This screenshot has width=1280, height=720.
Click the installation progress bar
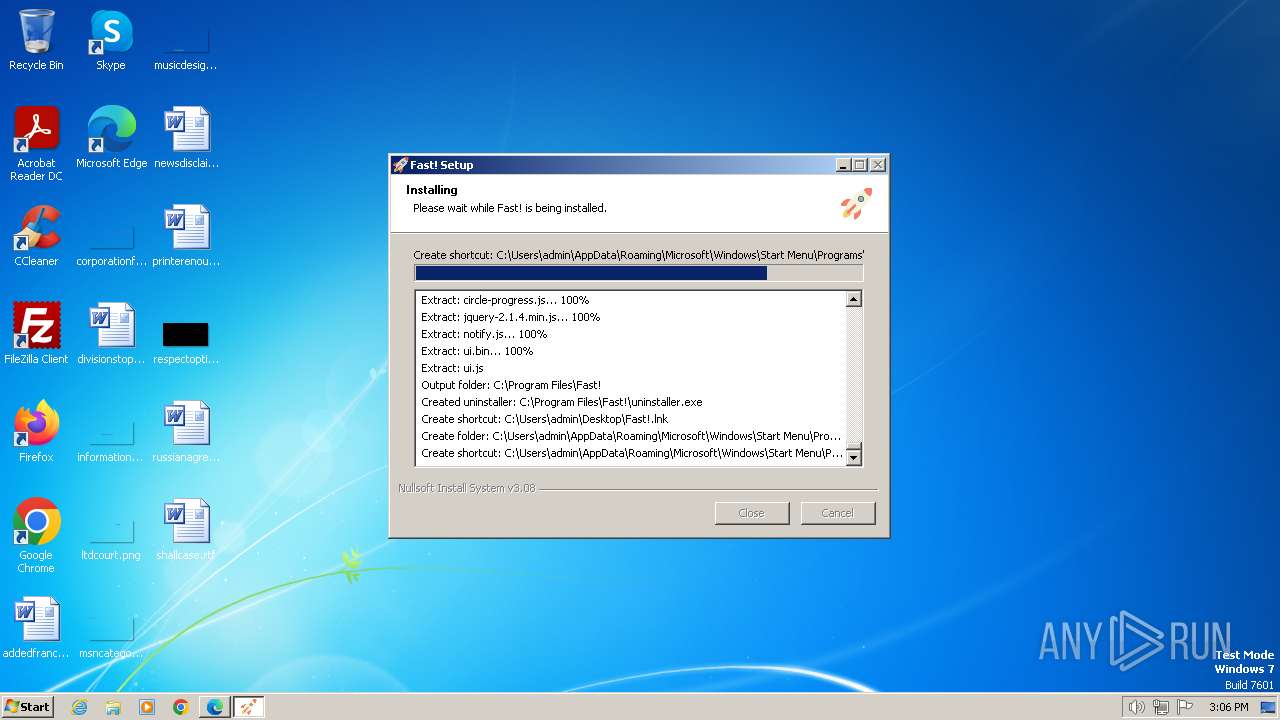tap(638, 273)
